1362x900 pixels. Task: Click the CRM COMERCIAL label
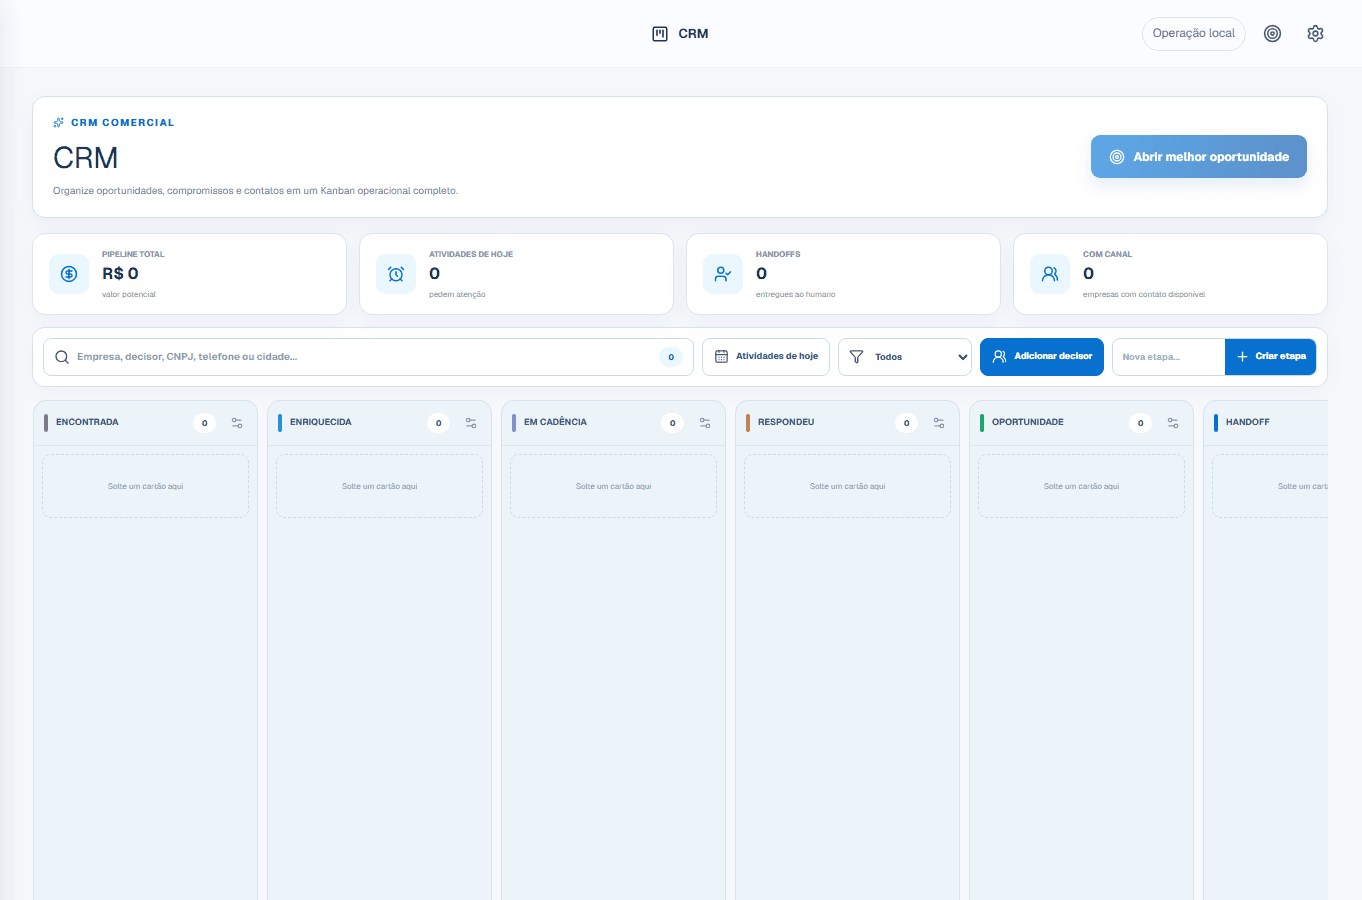coord(123,123)
